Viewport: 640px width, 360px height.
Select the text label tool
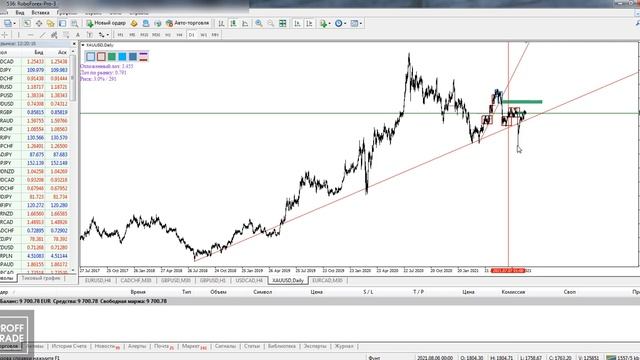[89, 35]
